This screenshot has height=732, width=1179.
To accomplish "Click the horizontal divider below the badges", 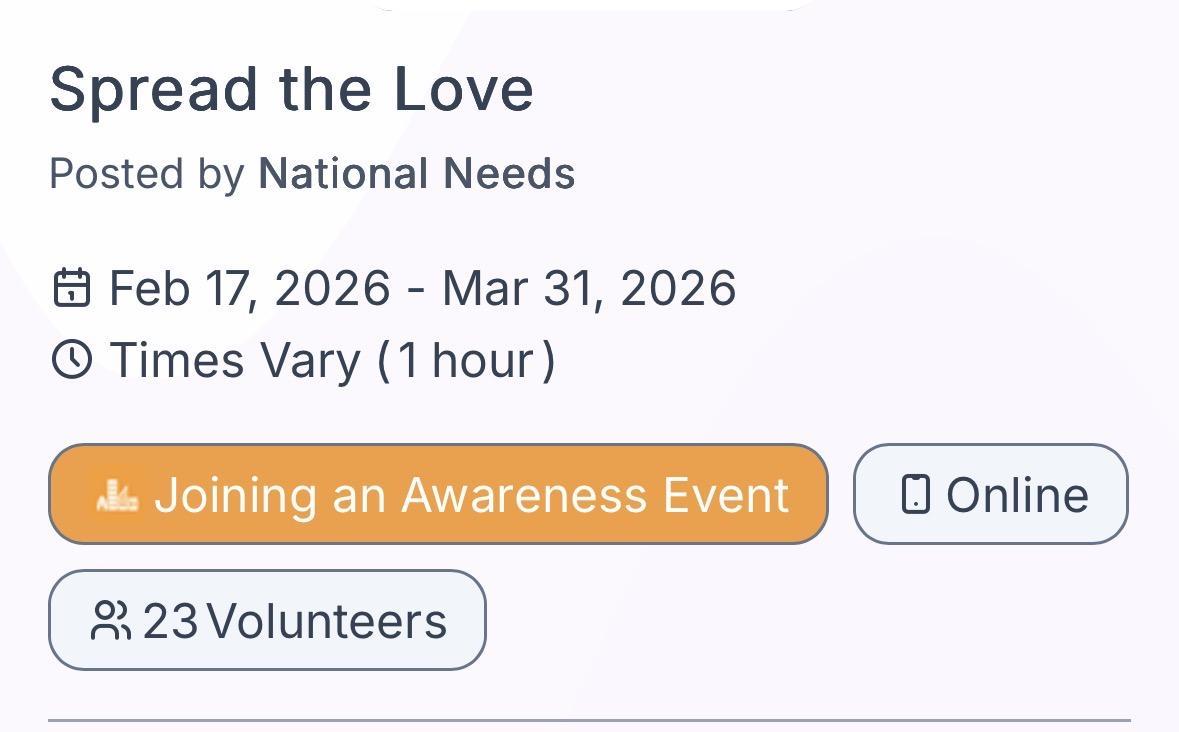I will 589,719.
